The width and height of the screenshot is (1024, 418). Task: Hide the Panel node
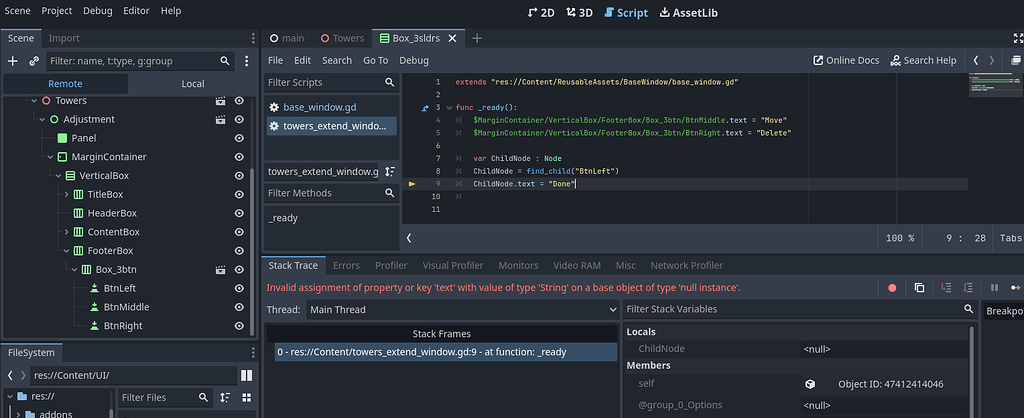(239, 138)
